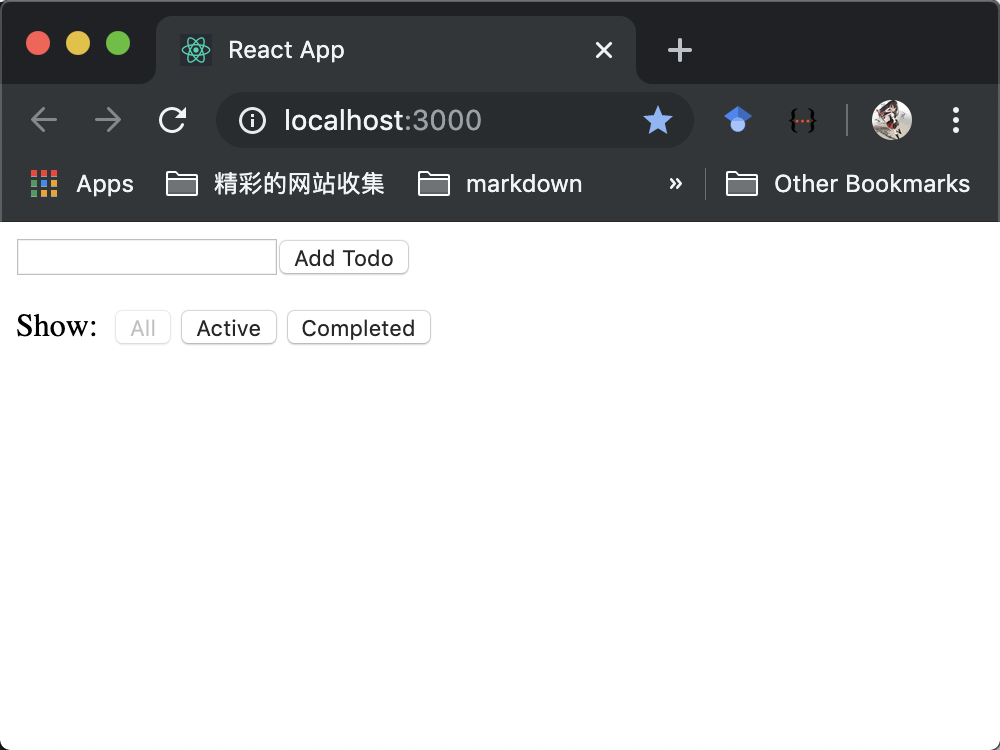Open the Other Bookmarks folder
The image size is (1000, 750).
[x=848, y=184]
